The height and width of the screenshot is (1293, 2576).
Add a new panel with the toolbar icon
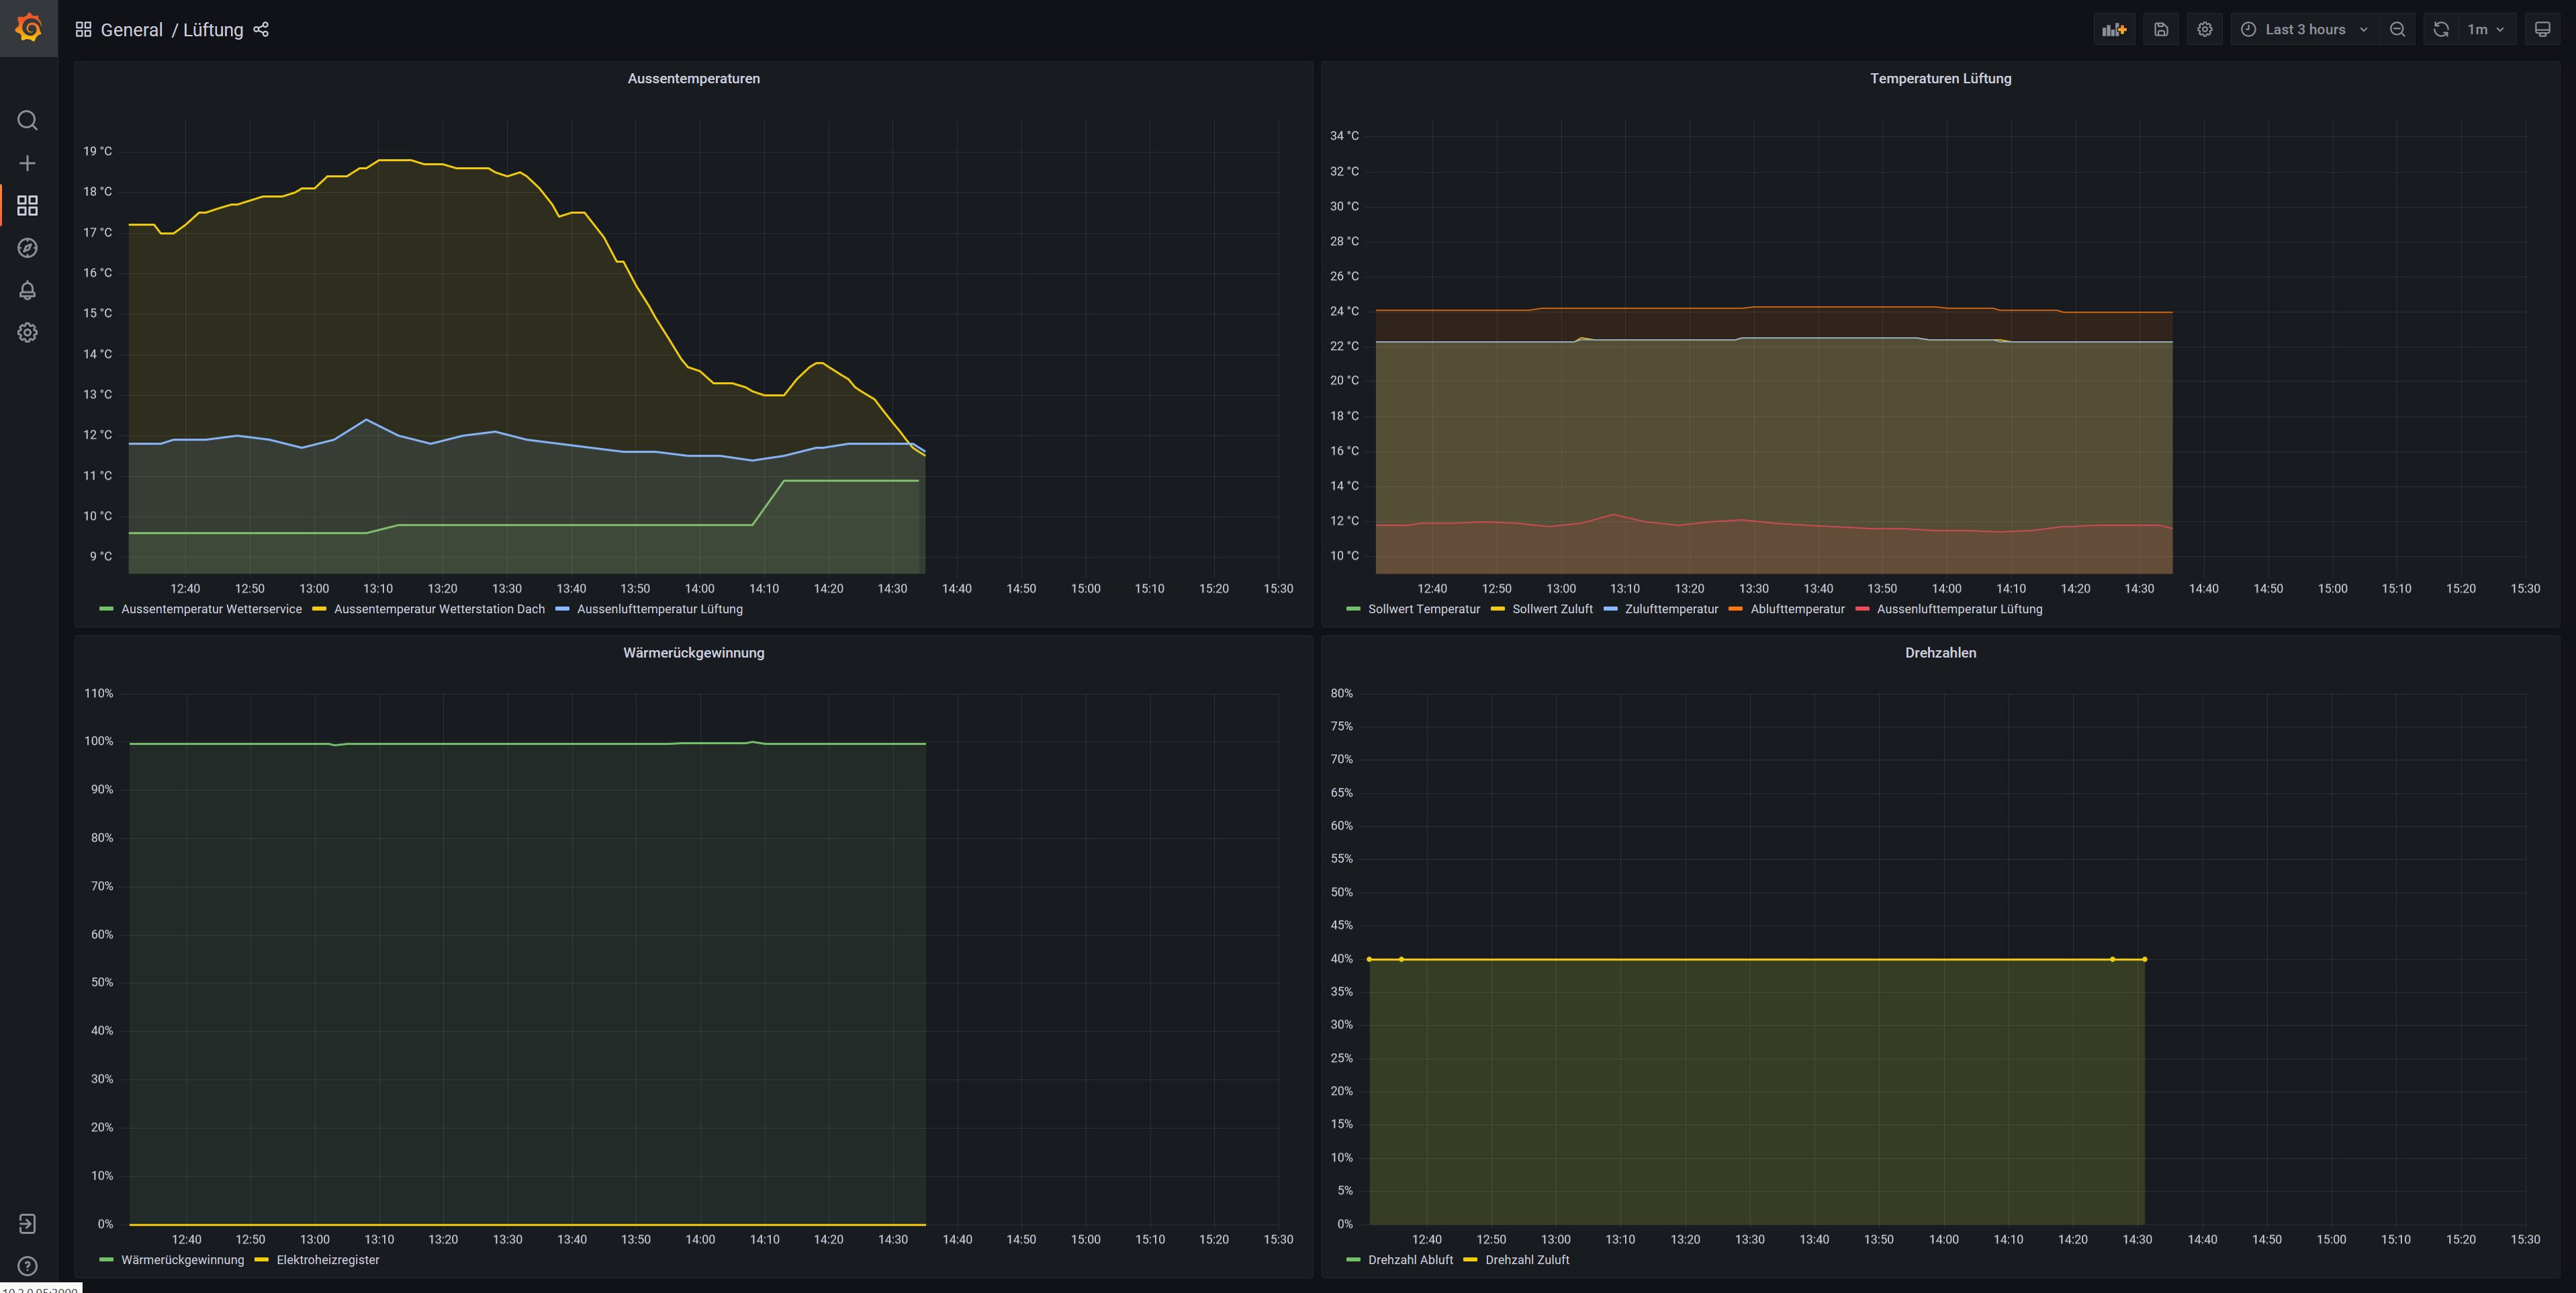click(x=2114, y=29)
